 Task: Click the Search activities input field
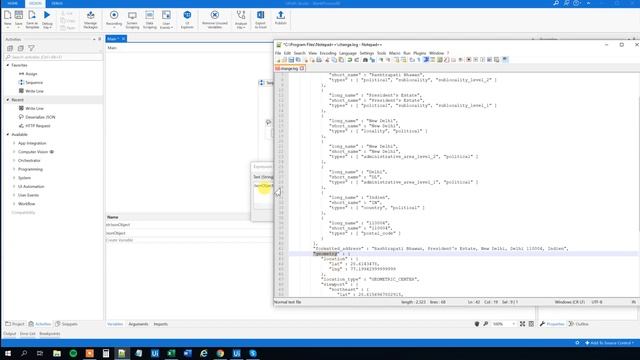click(x=53, y=57)
